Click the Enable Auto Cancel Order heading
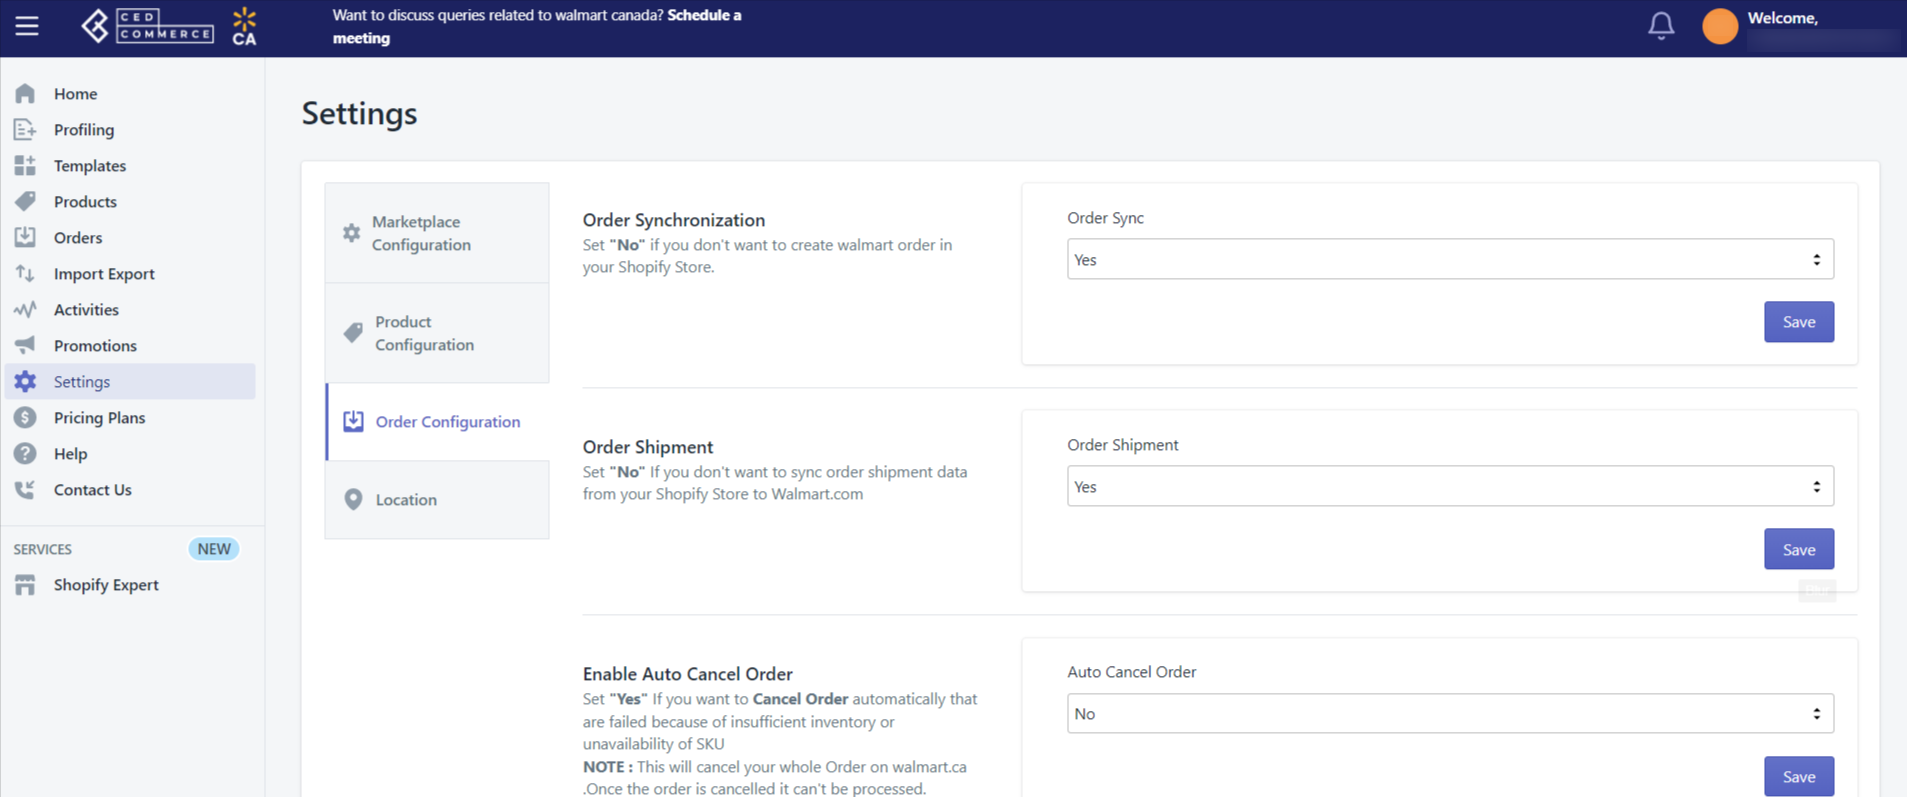Image resolution: width=1907 pixels, height=797 pixels. coord(688,674)
